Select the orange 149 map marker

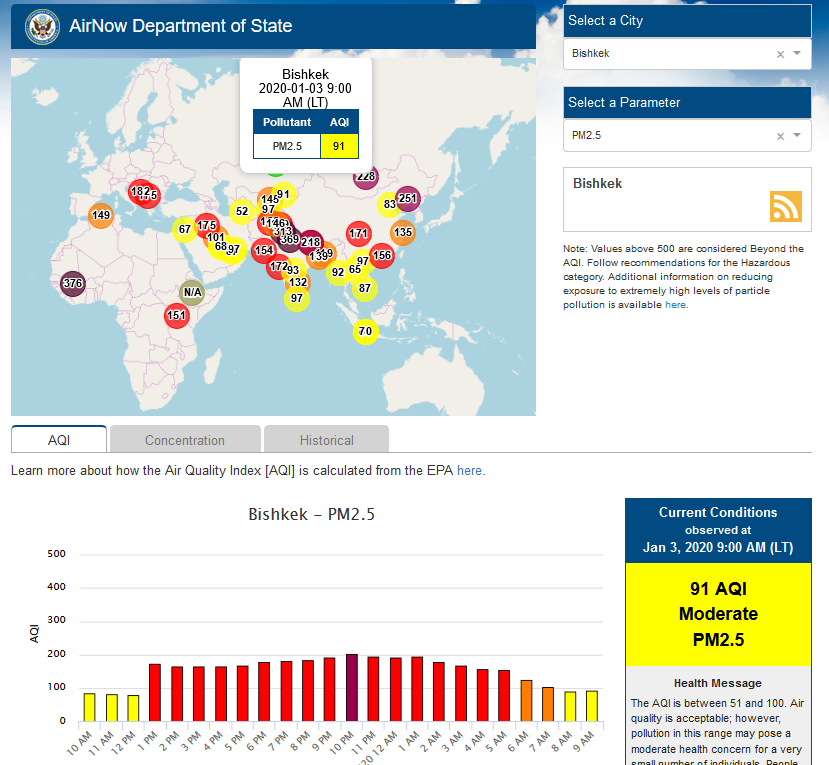[x=101, y=215]
